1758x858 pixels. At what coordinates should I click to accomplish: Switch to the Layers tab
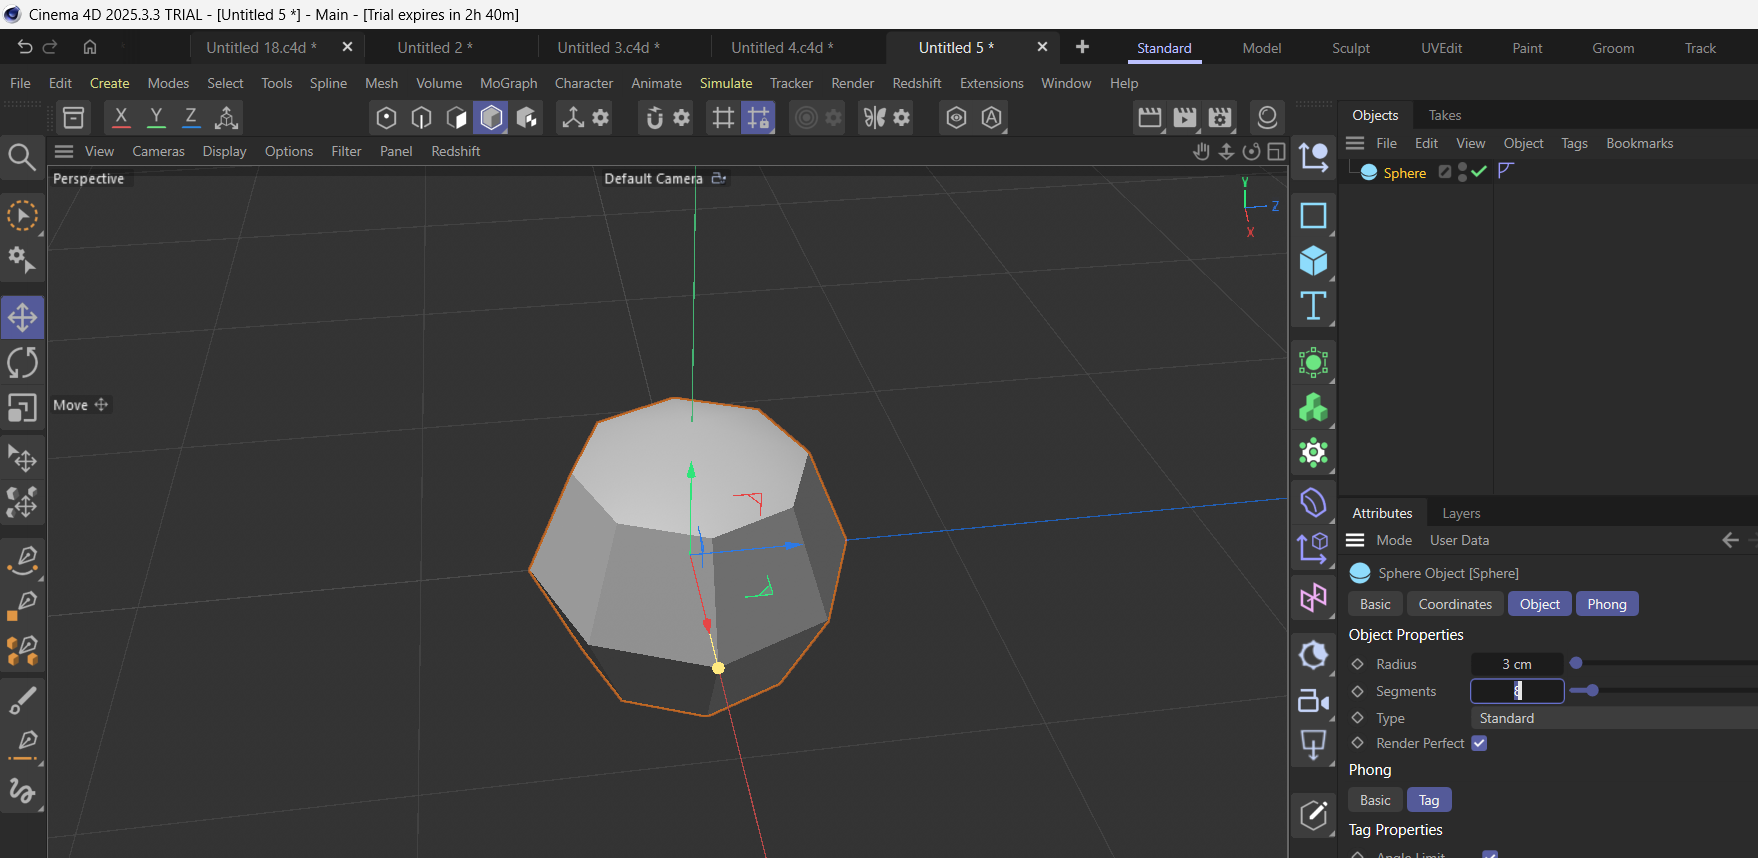tap(1461, 513)
